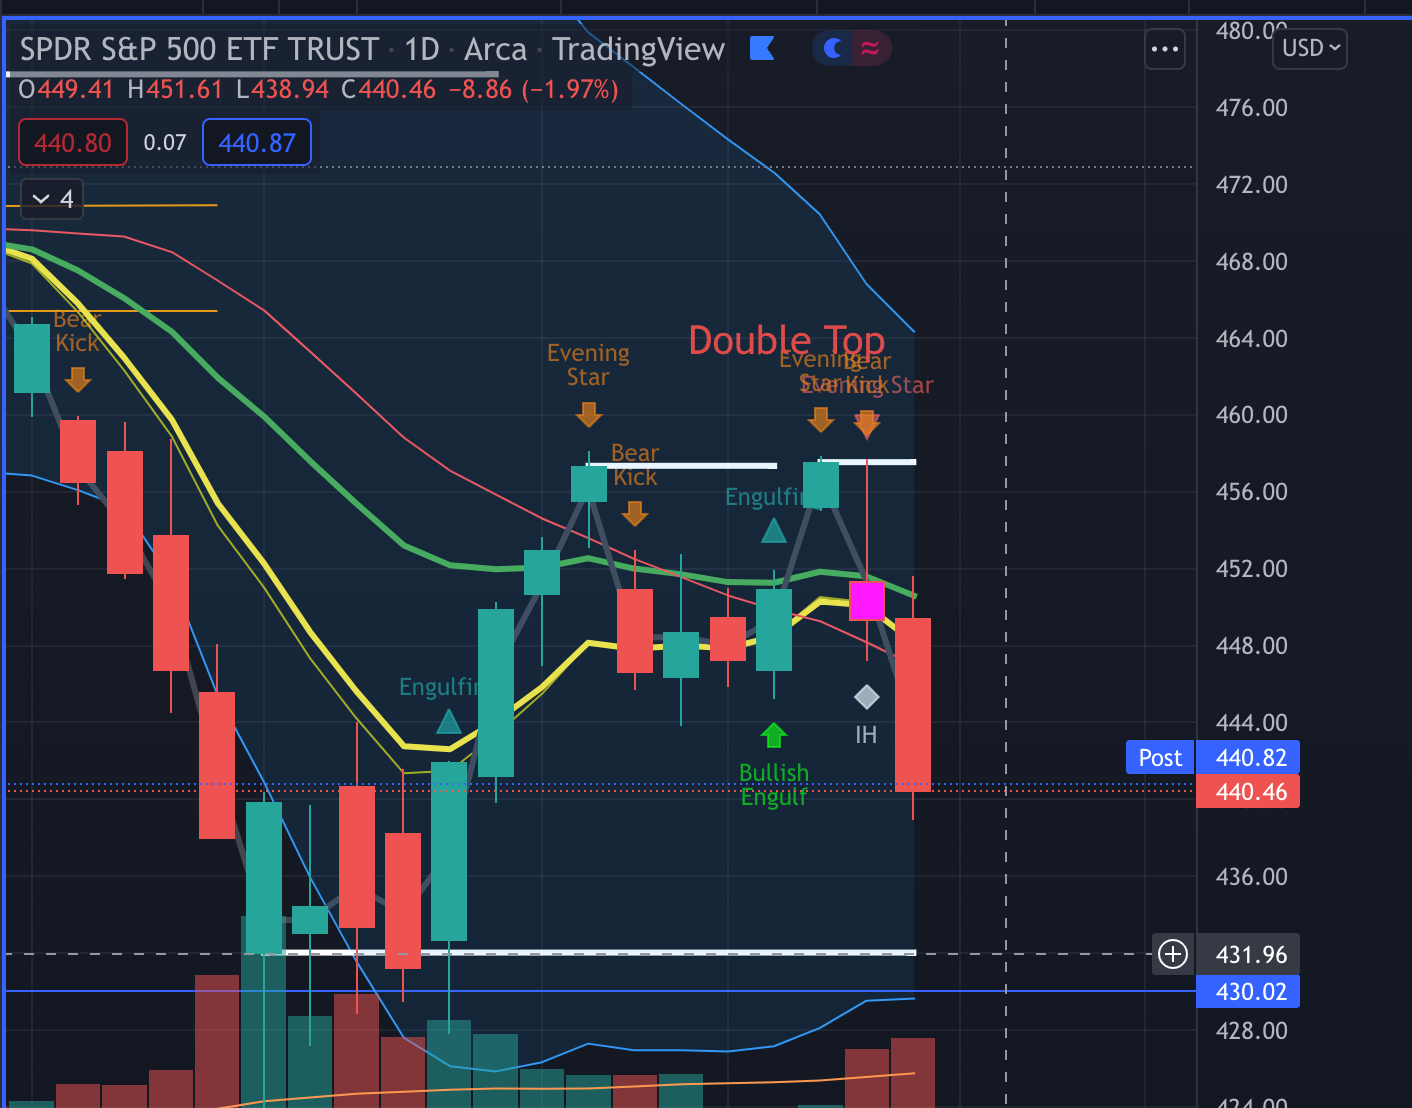Viewport: 1412px width, 1108px height.
Task: Click the blue 430.02 price line label
Action: click(x=1249, y=992)
